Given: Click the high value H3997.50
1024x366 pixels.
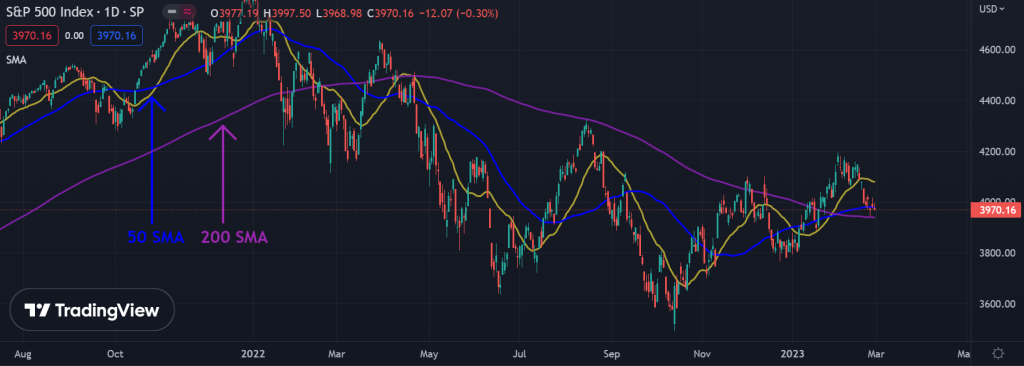Looking at the screenshot, I should [x=287, y=12].
